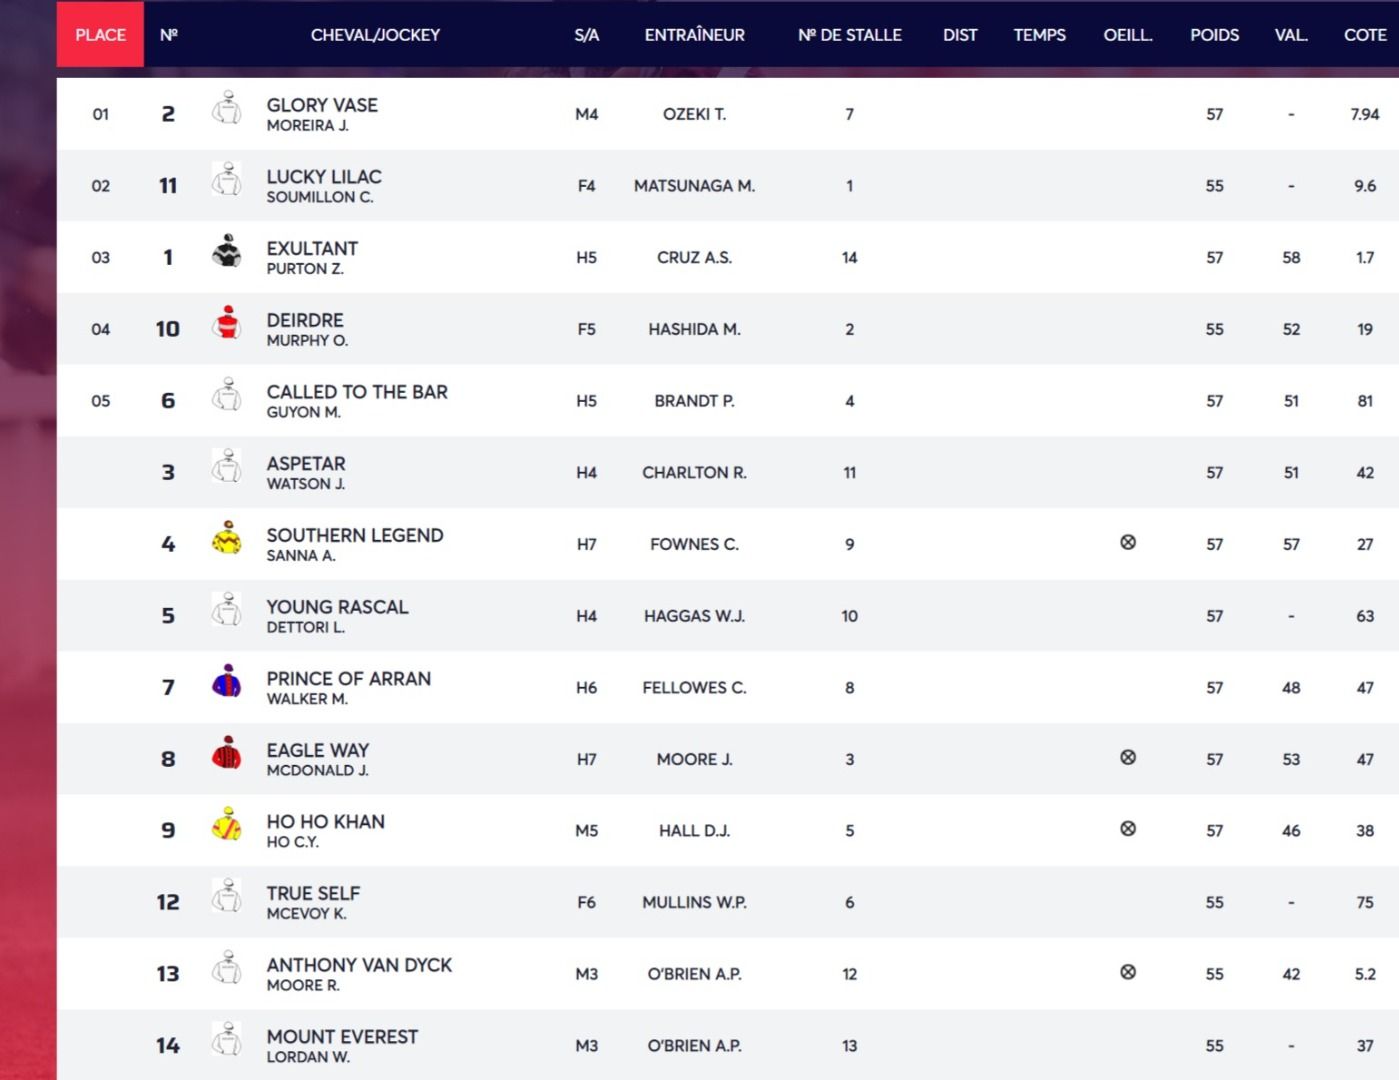Click the VAL. value 58 for EXULTANT

pyautogui.click(x=1290, y=257)
